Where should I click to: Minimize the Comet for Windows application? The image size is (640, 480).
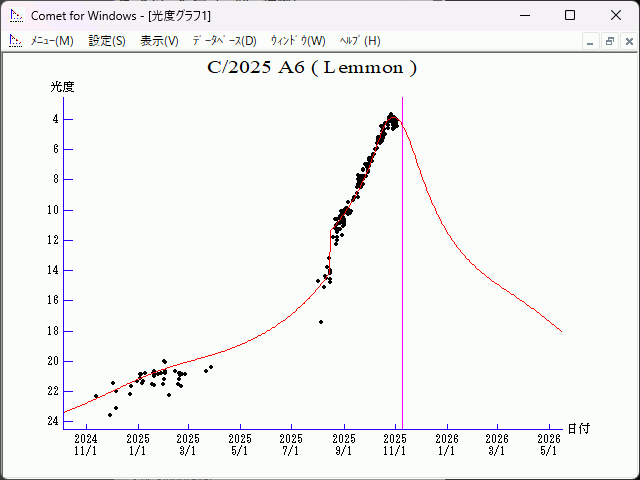[524, 16]
